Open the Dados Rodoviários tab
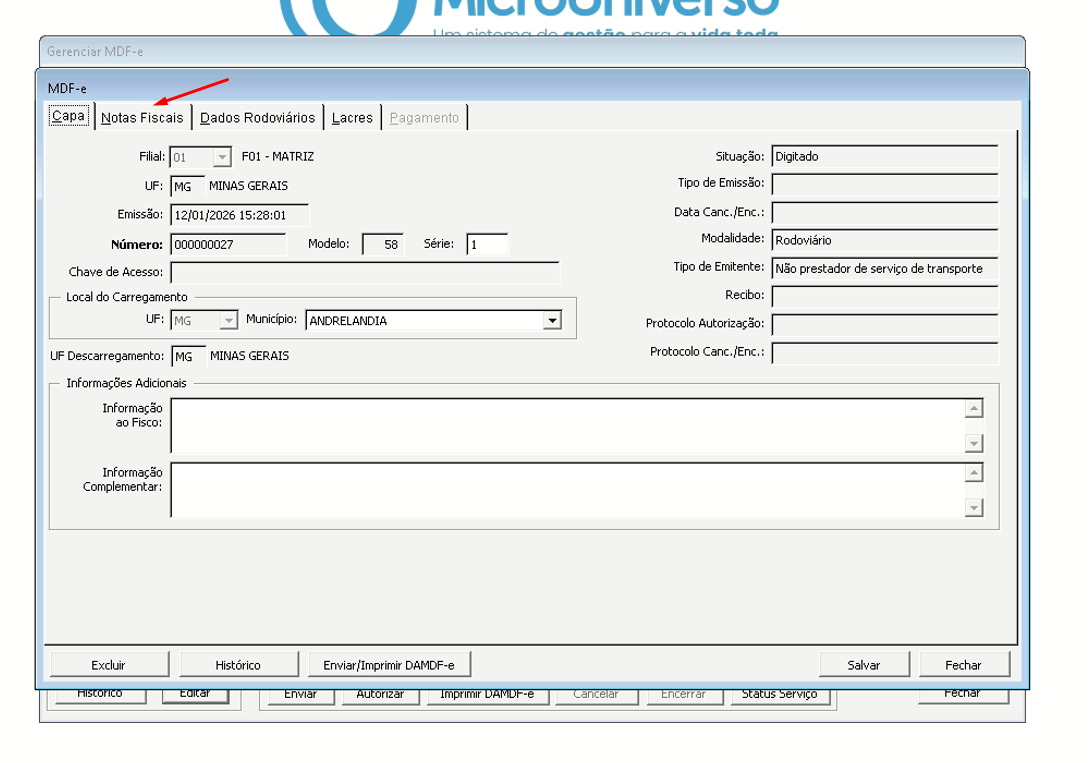1089x763 pixels. (257, 118)
